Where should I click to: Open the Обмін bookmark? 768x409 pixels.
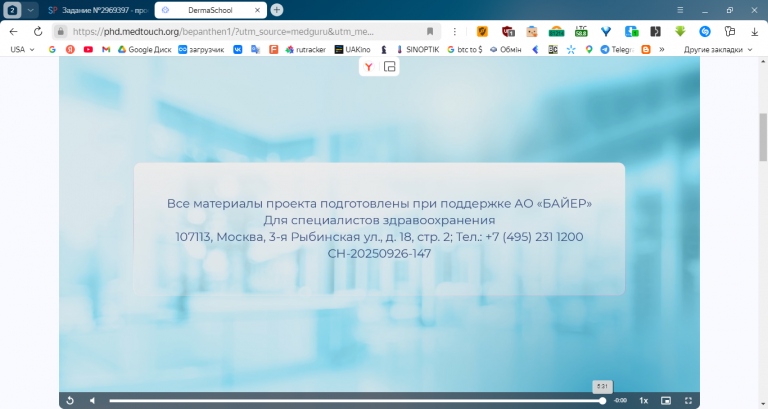(x=505, y=49)
